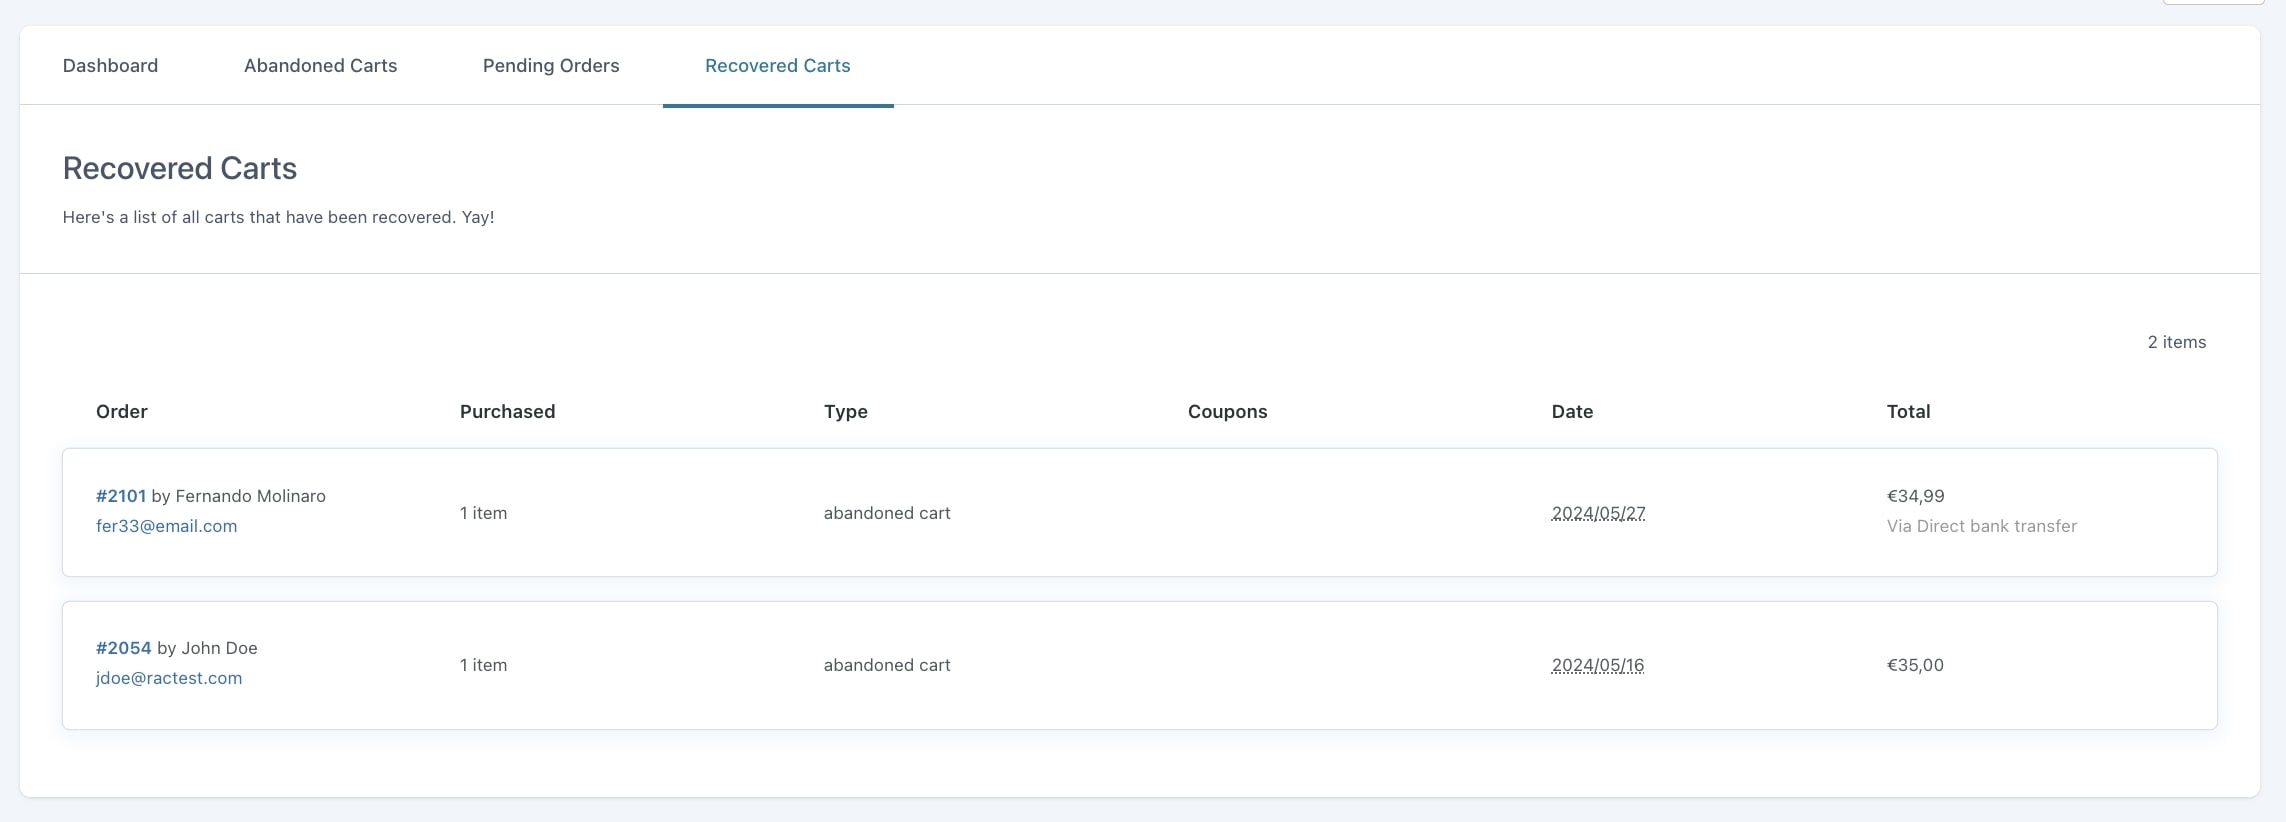Click the 2024/05/27 date
This screenshot has height=822, width=2286.
pyautogui.click(x=1598, y=513)
